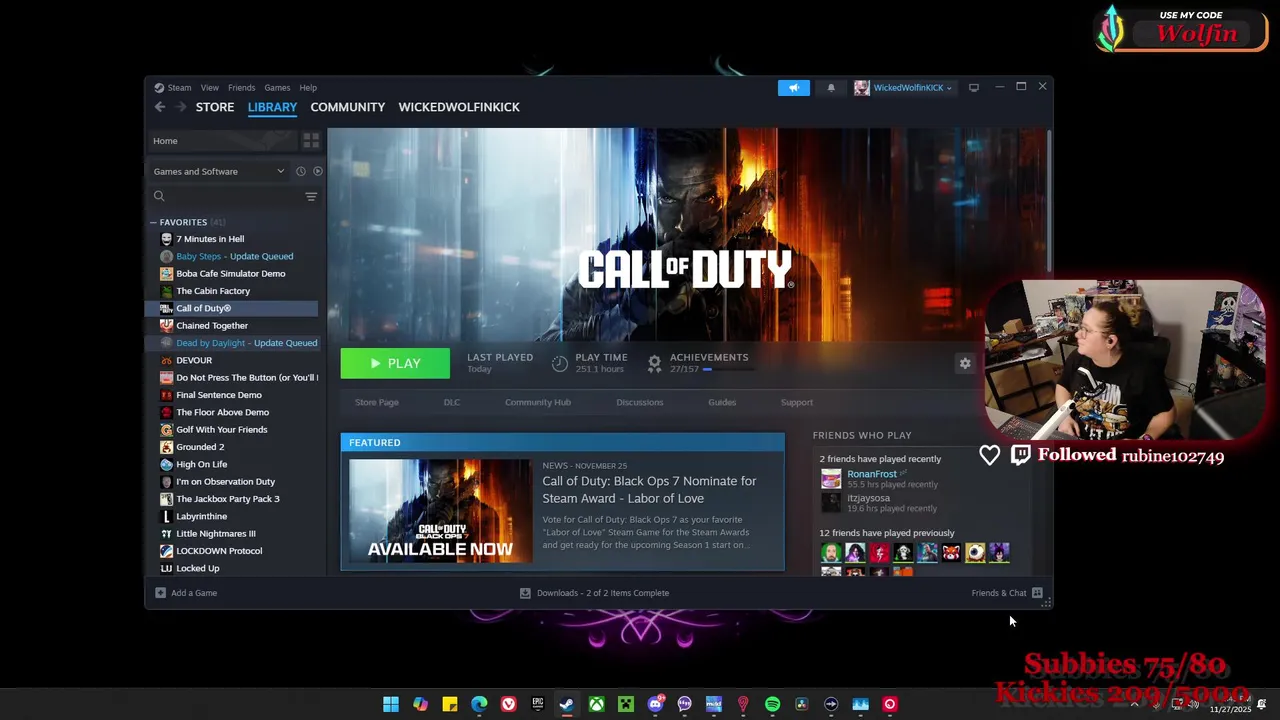Open Games and Software filter dropdown
This screenshot has height=720, width=1280.
tap(219, 171)
